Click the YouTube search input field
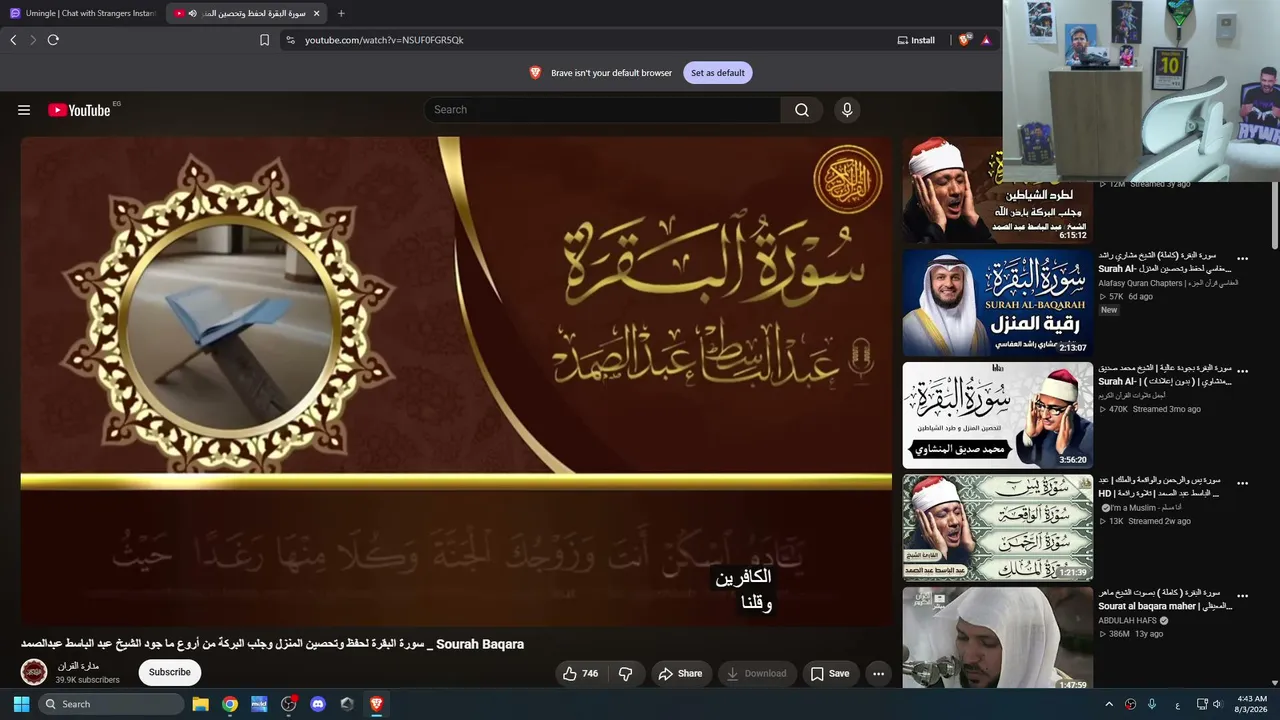1280x720 pixels. [x=602, y=110]
